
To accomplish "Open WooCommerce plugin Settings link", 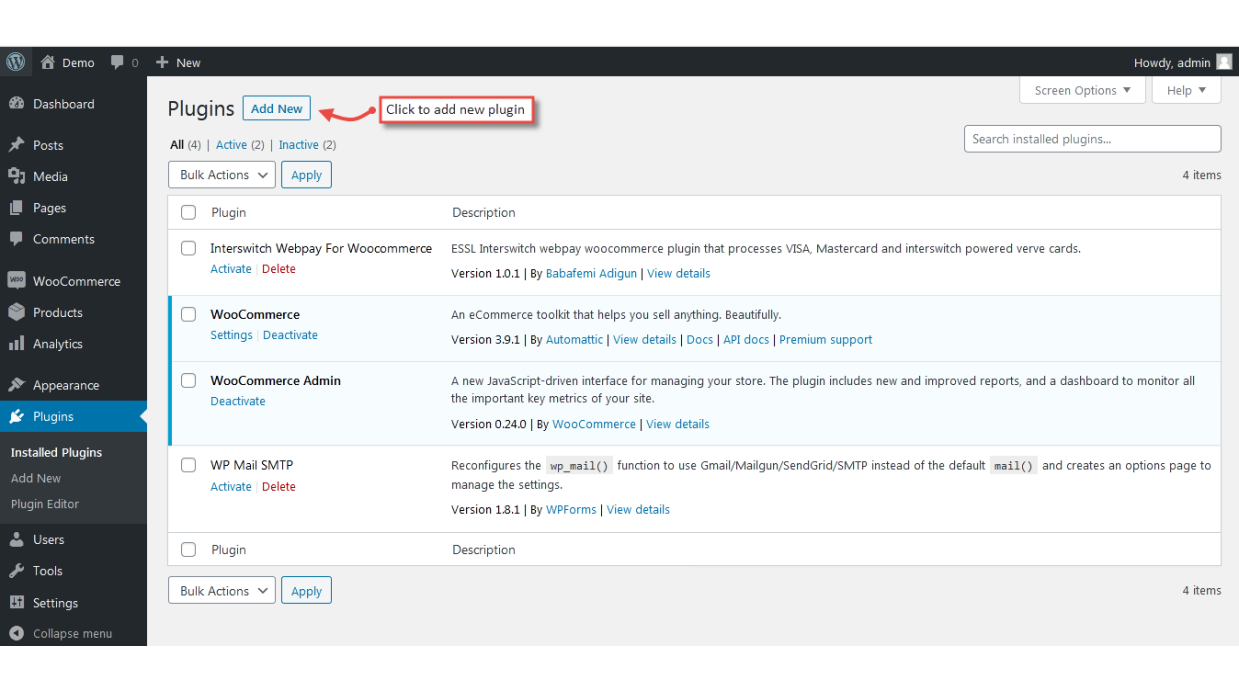I will (x=231, y=335).
